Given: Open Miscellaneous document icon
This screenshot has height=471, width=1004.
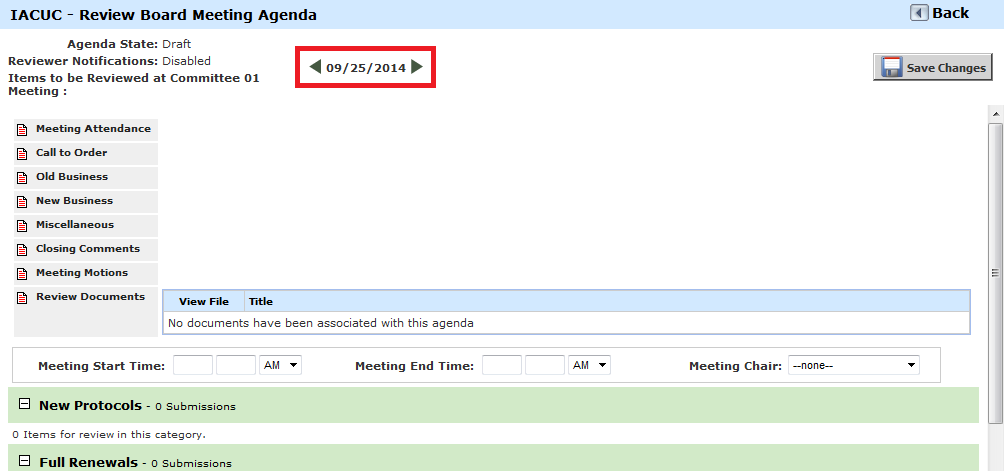Looking at the screenshot, I should (22, 226).
